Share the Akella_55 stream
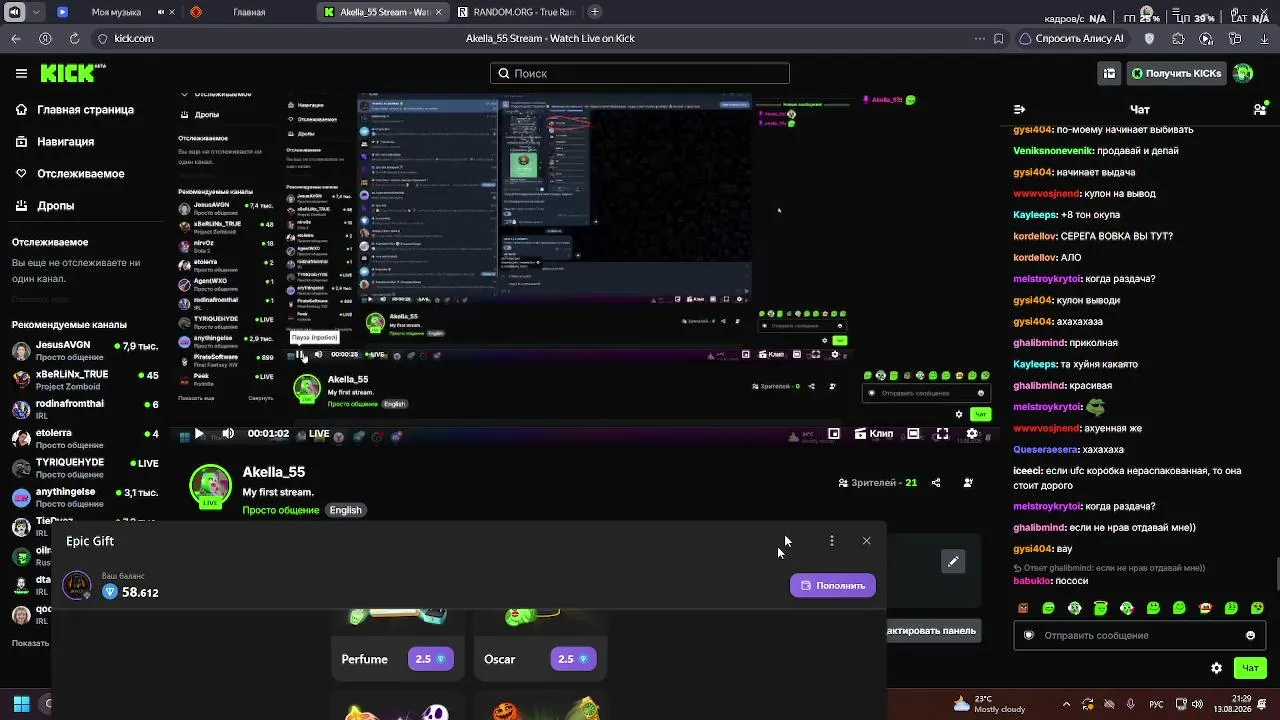 [936, 483]
